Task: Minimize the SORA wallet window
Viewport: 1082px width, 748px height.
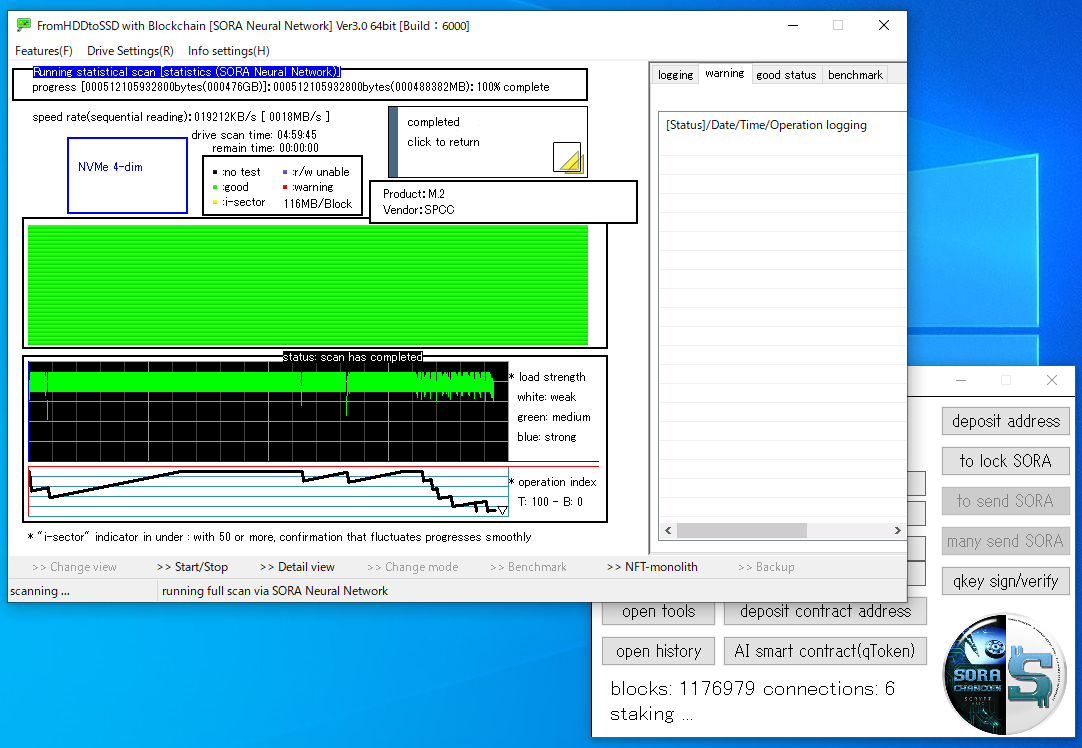Action: 961,380
